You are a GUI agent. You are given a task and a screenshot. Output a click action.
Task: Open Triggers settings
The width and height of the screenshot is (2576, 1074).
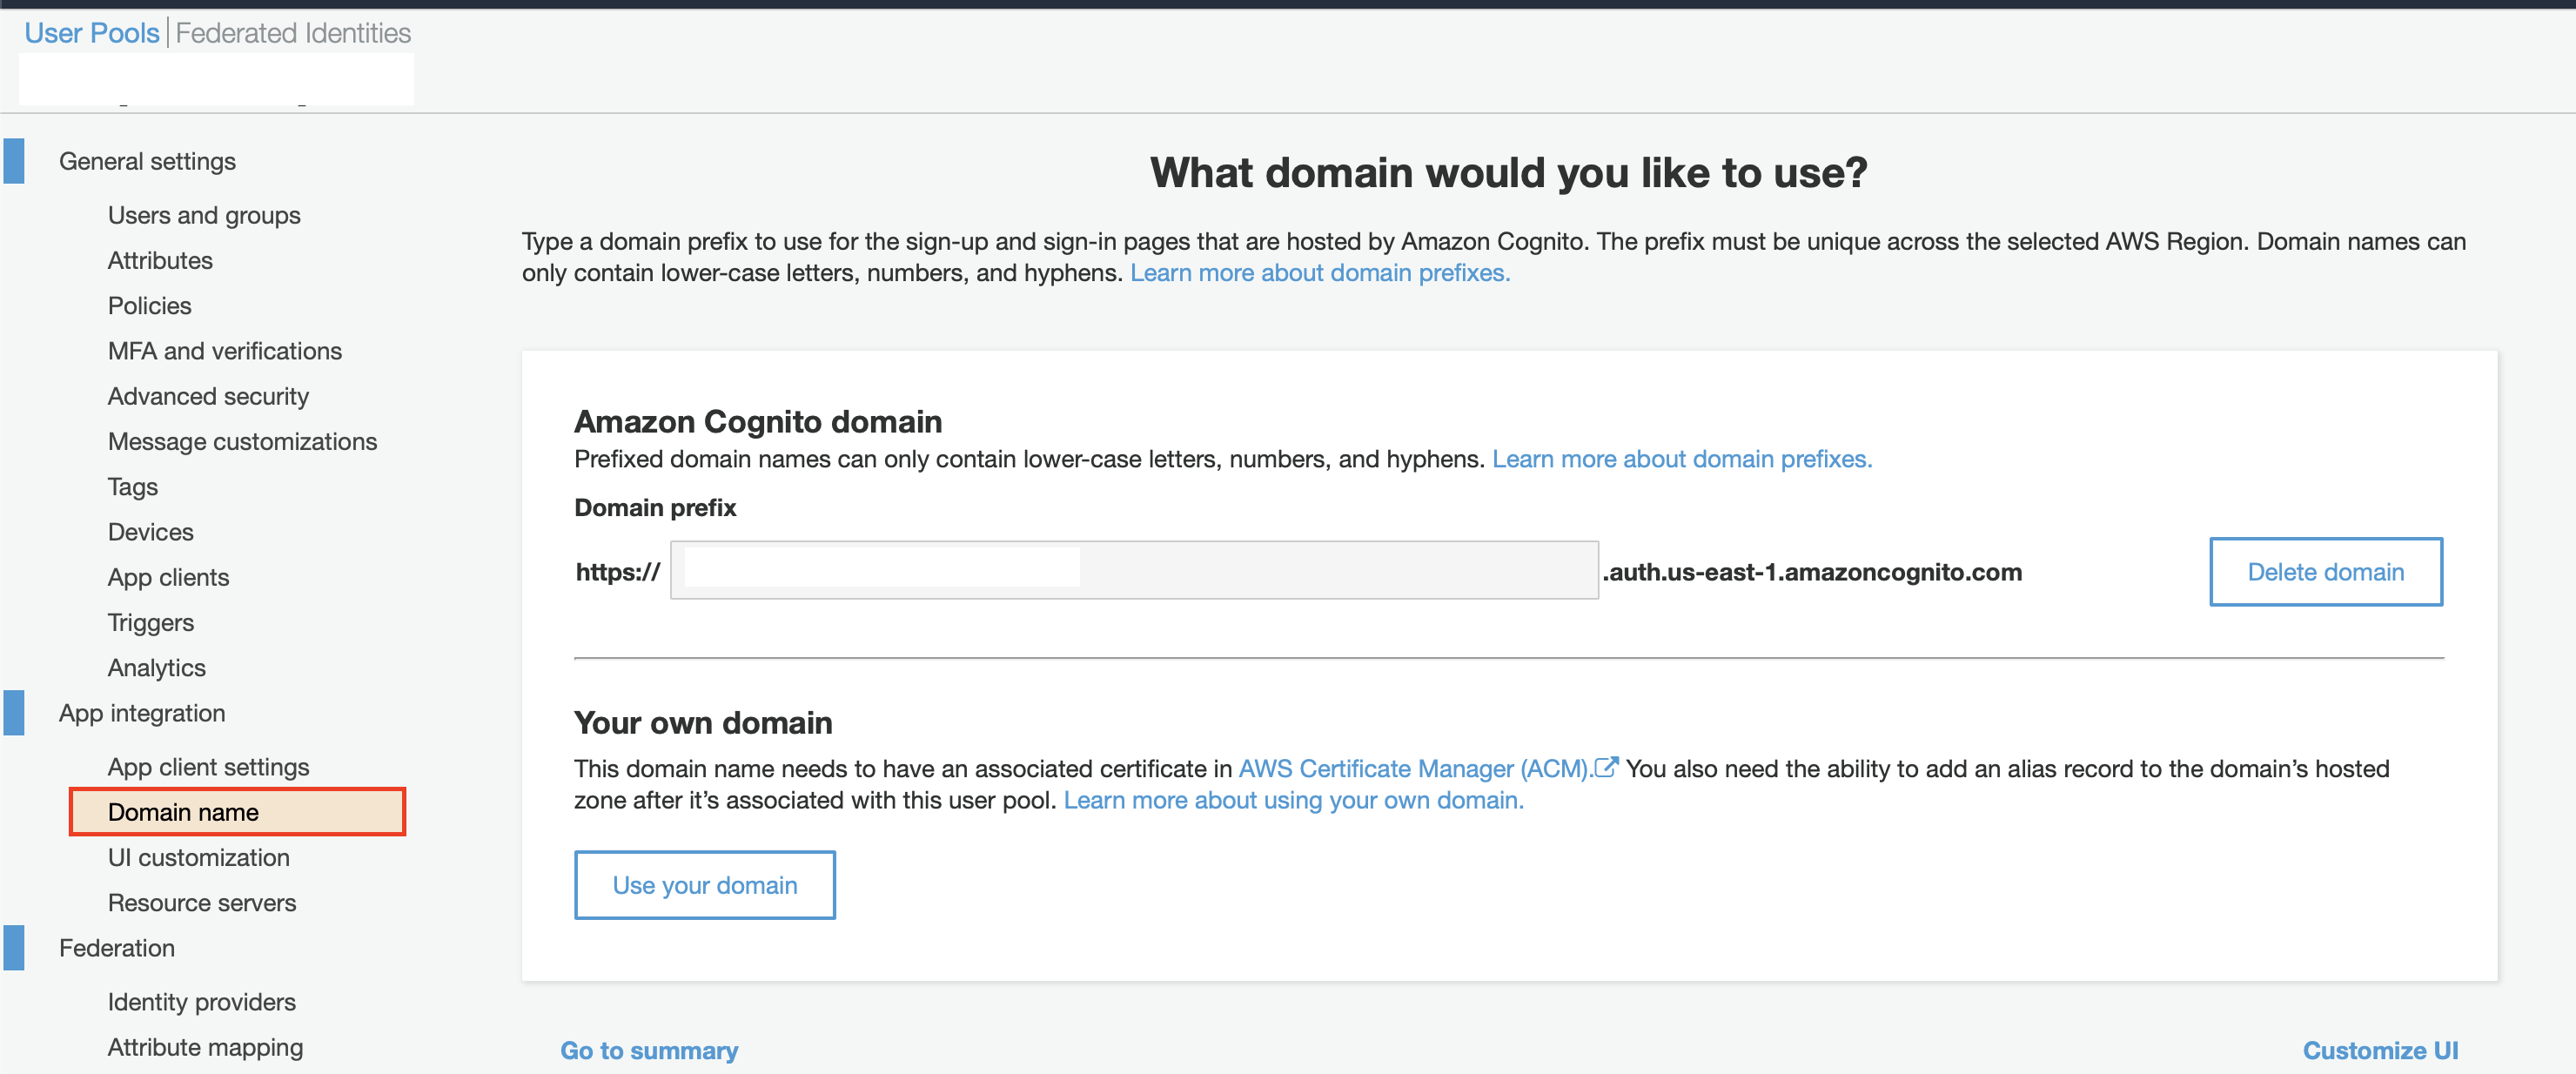[x=151, y=622]
